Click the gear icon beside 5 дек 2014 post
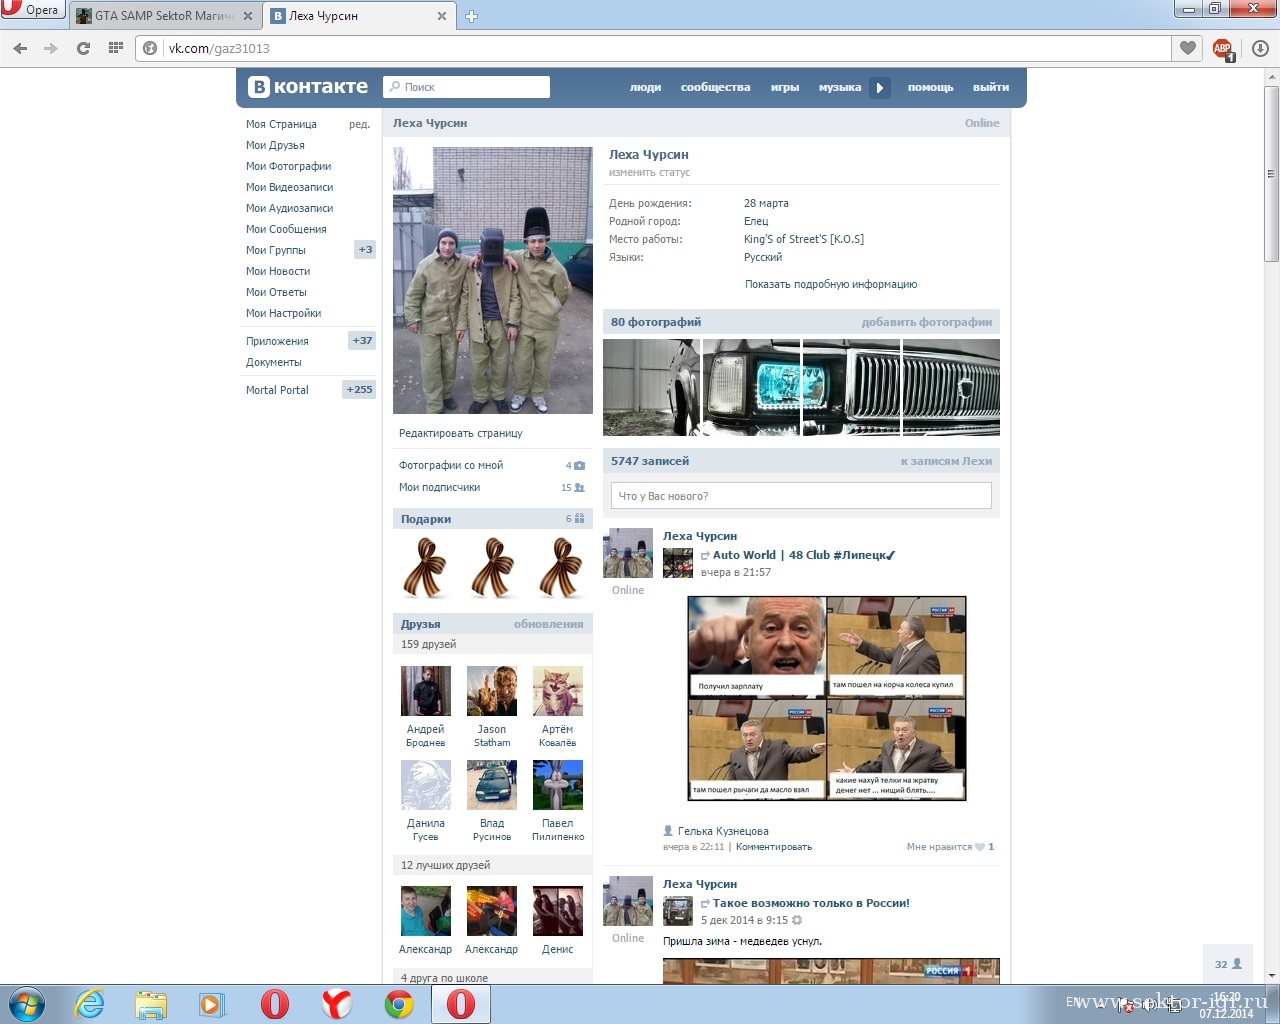The width and height of the screenshot is (1280, 1024). pyautogui.click(x=797, y=920)
